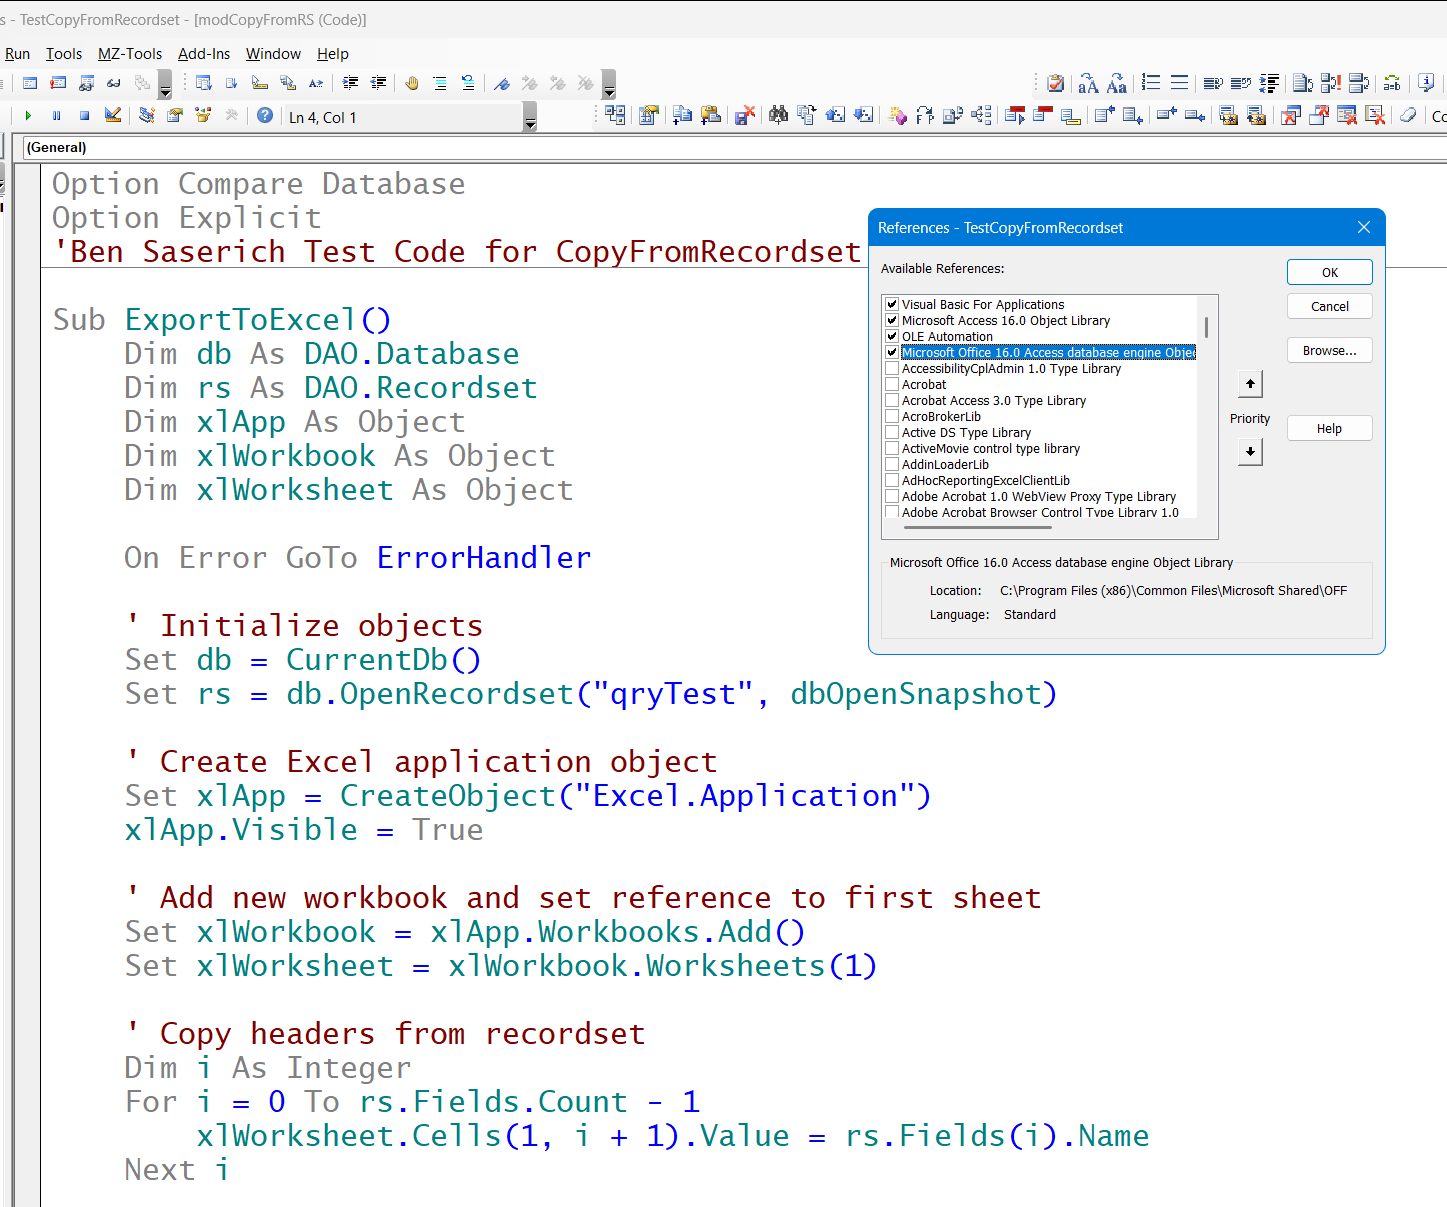Click the Browse... button
The height and width of the screenshot is (1207, 1447).
pos(1330,350)
